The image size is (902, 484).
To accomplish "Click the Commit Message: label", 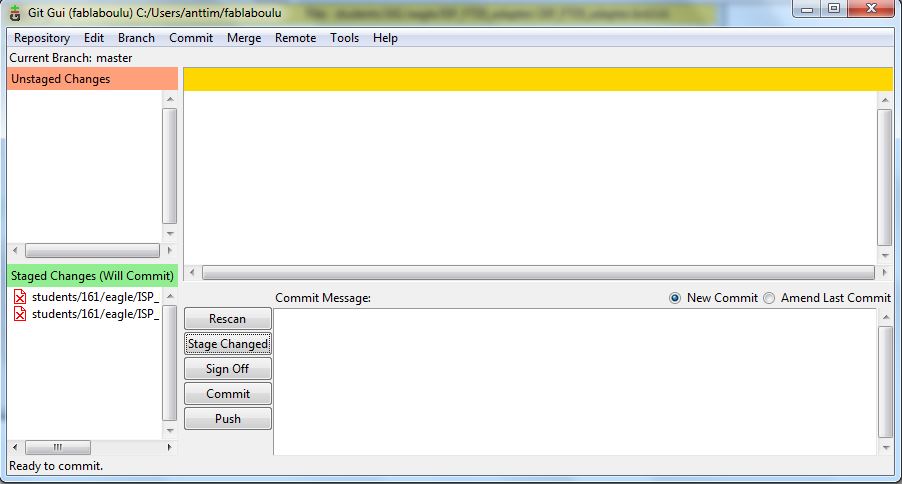I will point(323,298).
